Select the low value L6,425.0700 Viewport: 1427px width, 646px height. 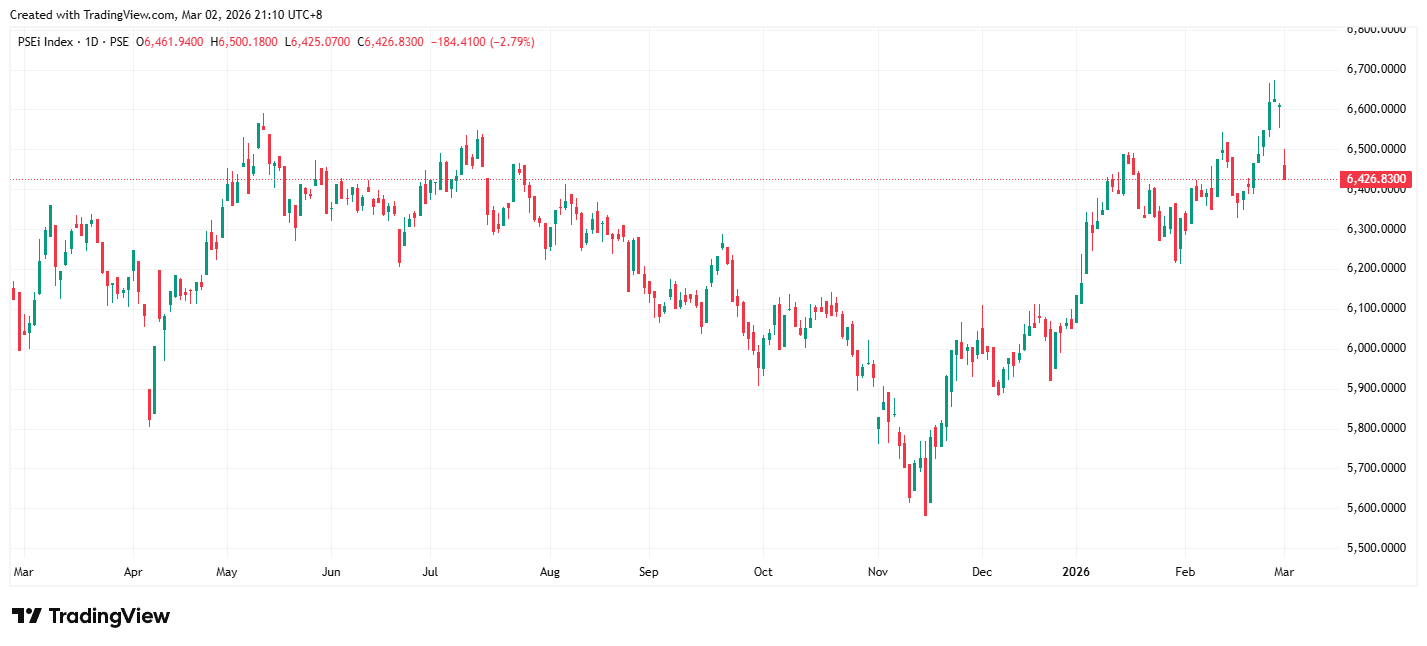[x=317, y=42]
